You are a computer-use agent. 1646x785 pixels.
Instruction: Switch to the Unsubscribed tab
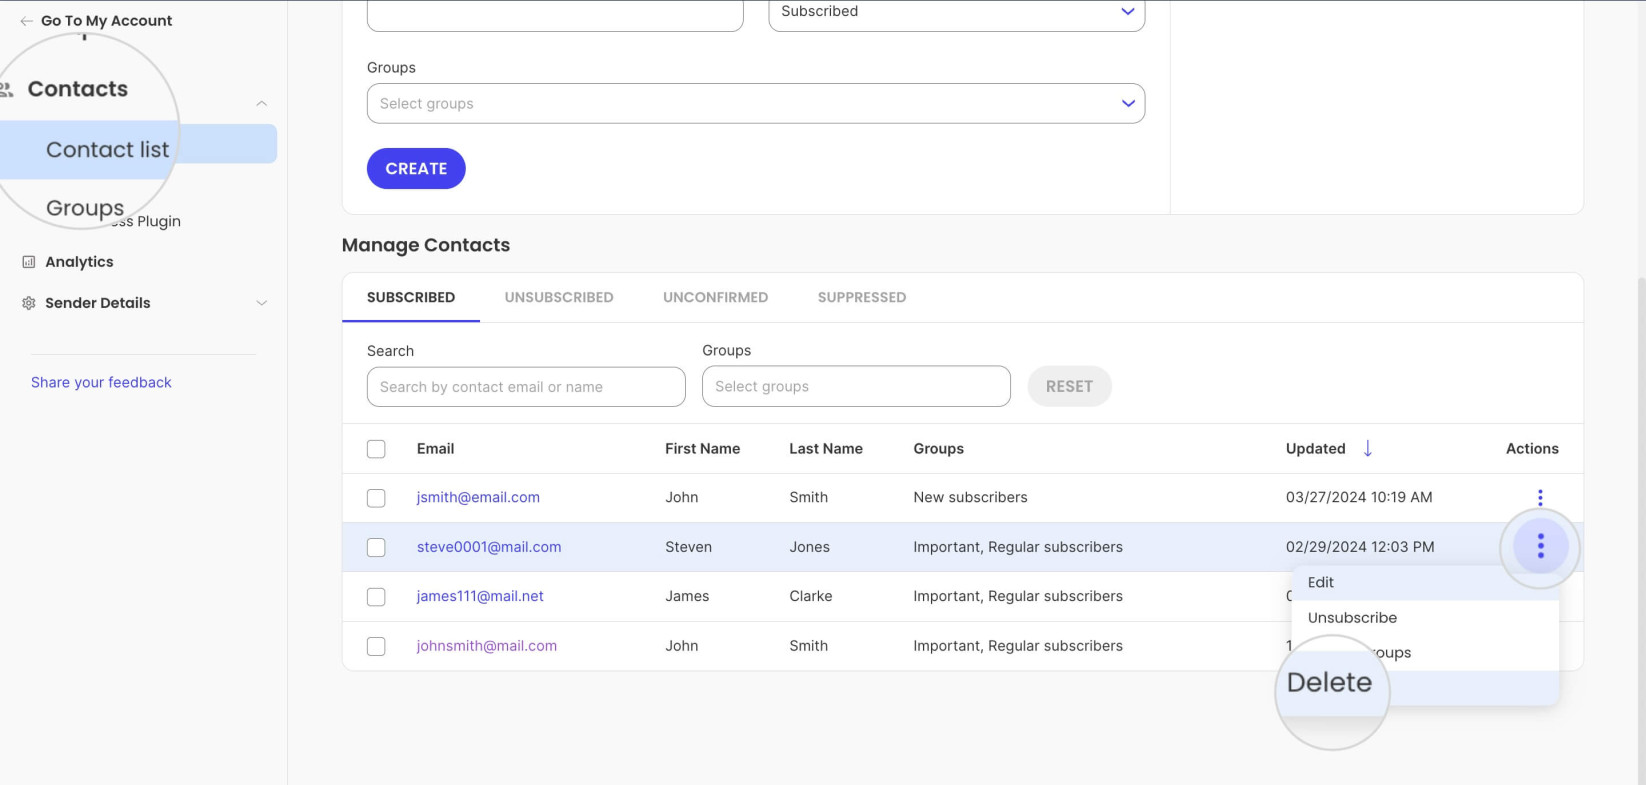coord(559,297)
